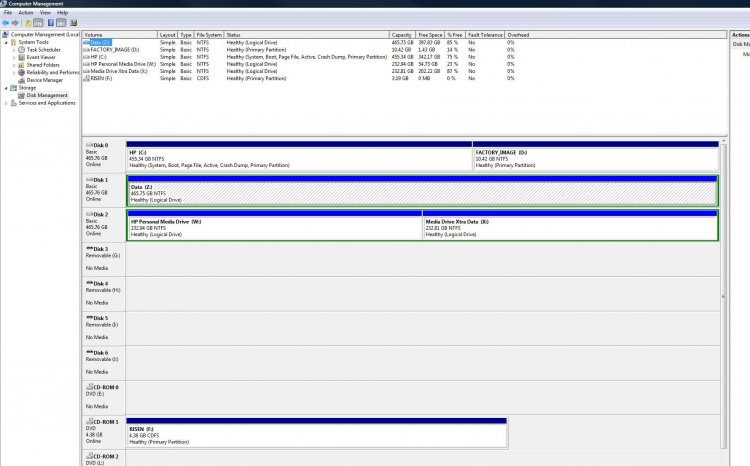This screenshot has width=750, height=466.
Task: Click the Forward arrow in the toolbar
Action: (x=17, y=22)
